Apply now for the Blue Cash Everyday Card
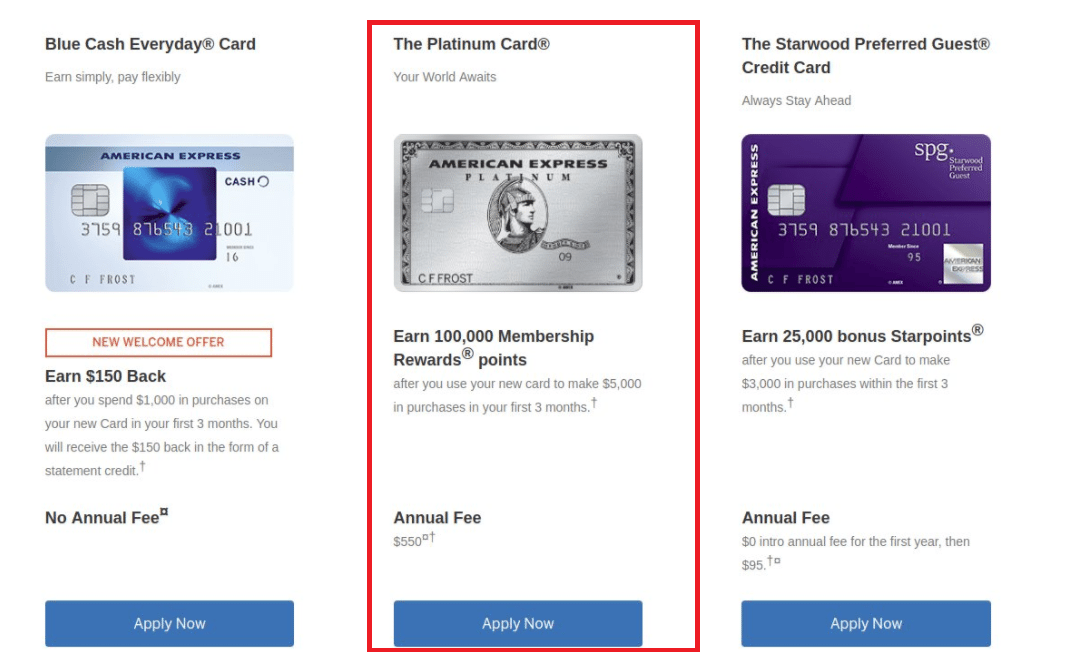Image resolution: width=1082 pixels, height=652 pixels. coord(169,623)
